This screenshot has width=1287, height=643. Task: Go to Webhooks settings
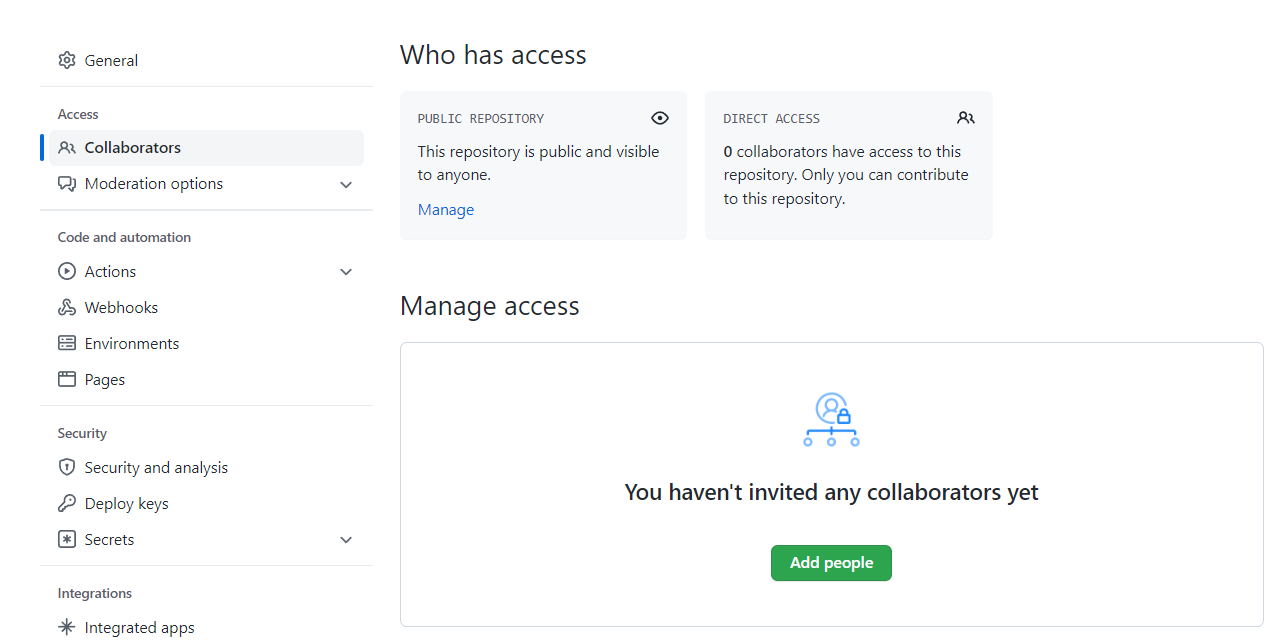tap(206, 308)
